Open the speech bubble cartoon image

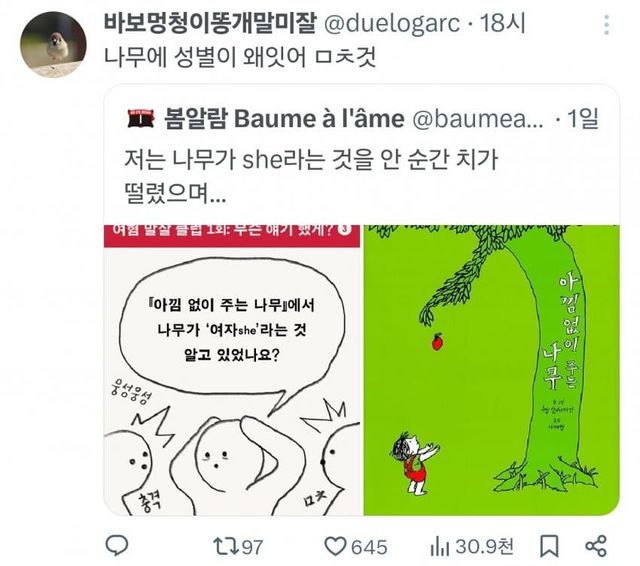pos(232,370)
